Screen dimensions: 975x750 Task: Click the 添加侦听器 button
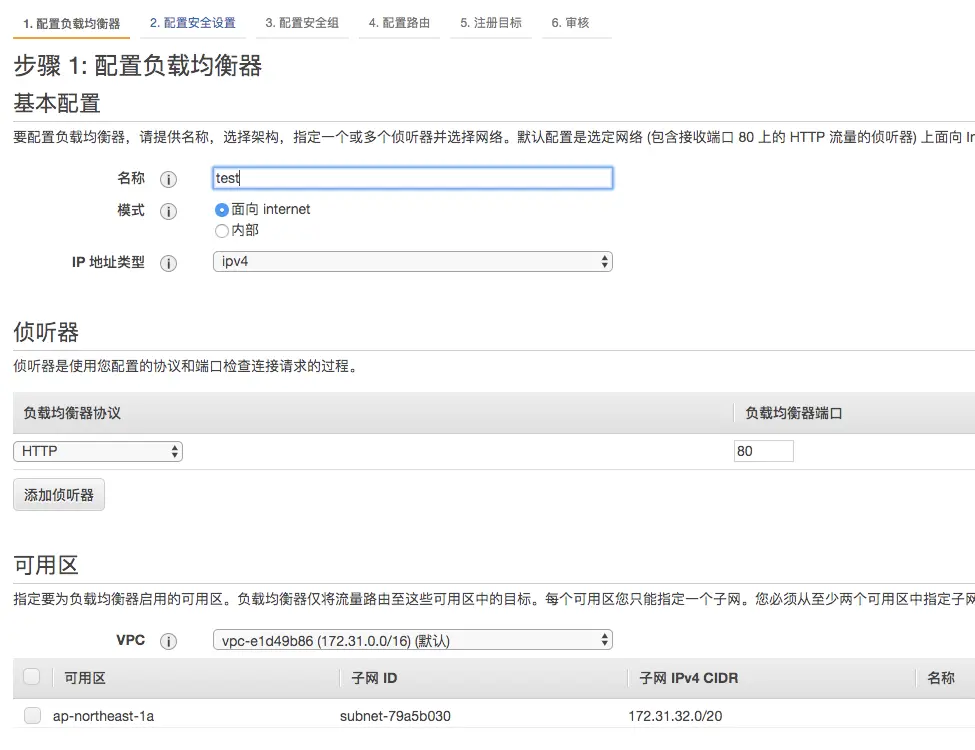click(x=58, y=495)
